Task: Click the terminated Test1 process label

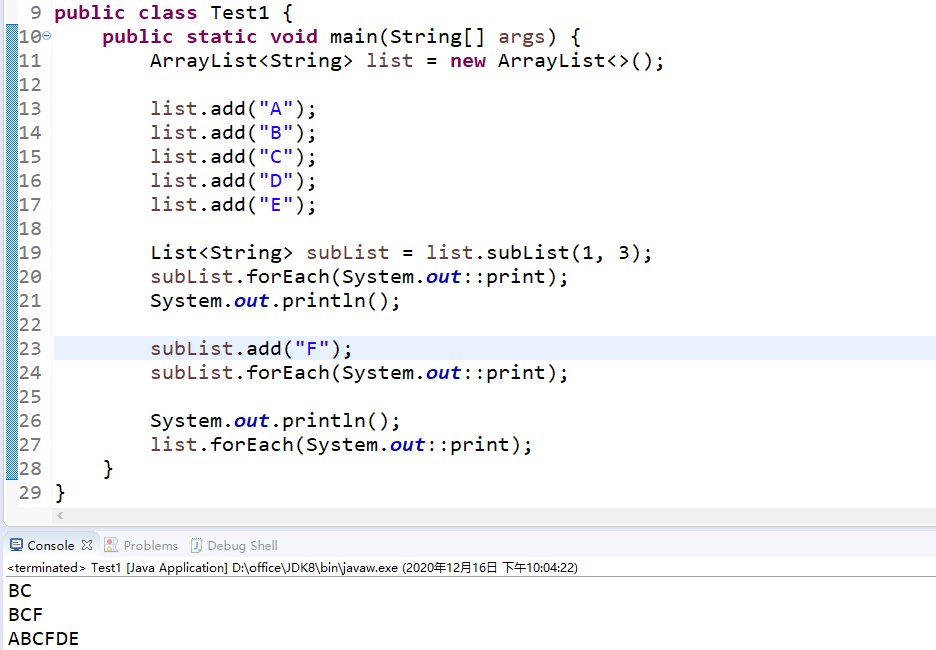Action: point(292,568)
